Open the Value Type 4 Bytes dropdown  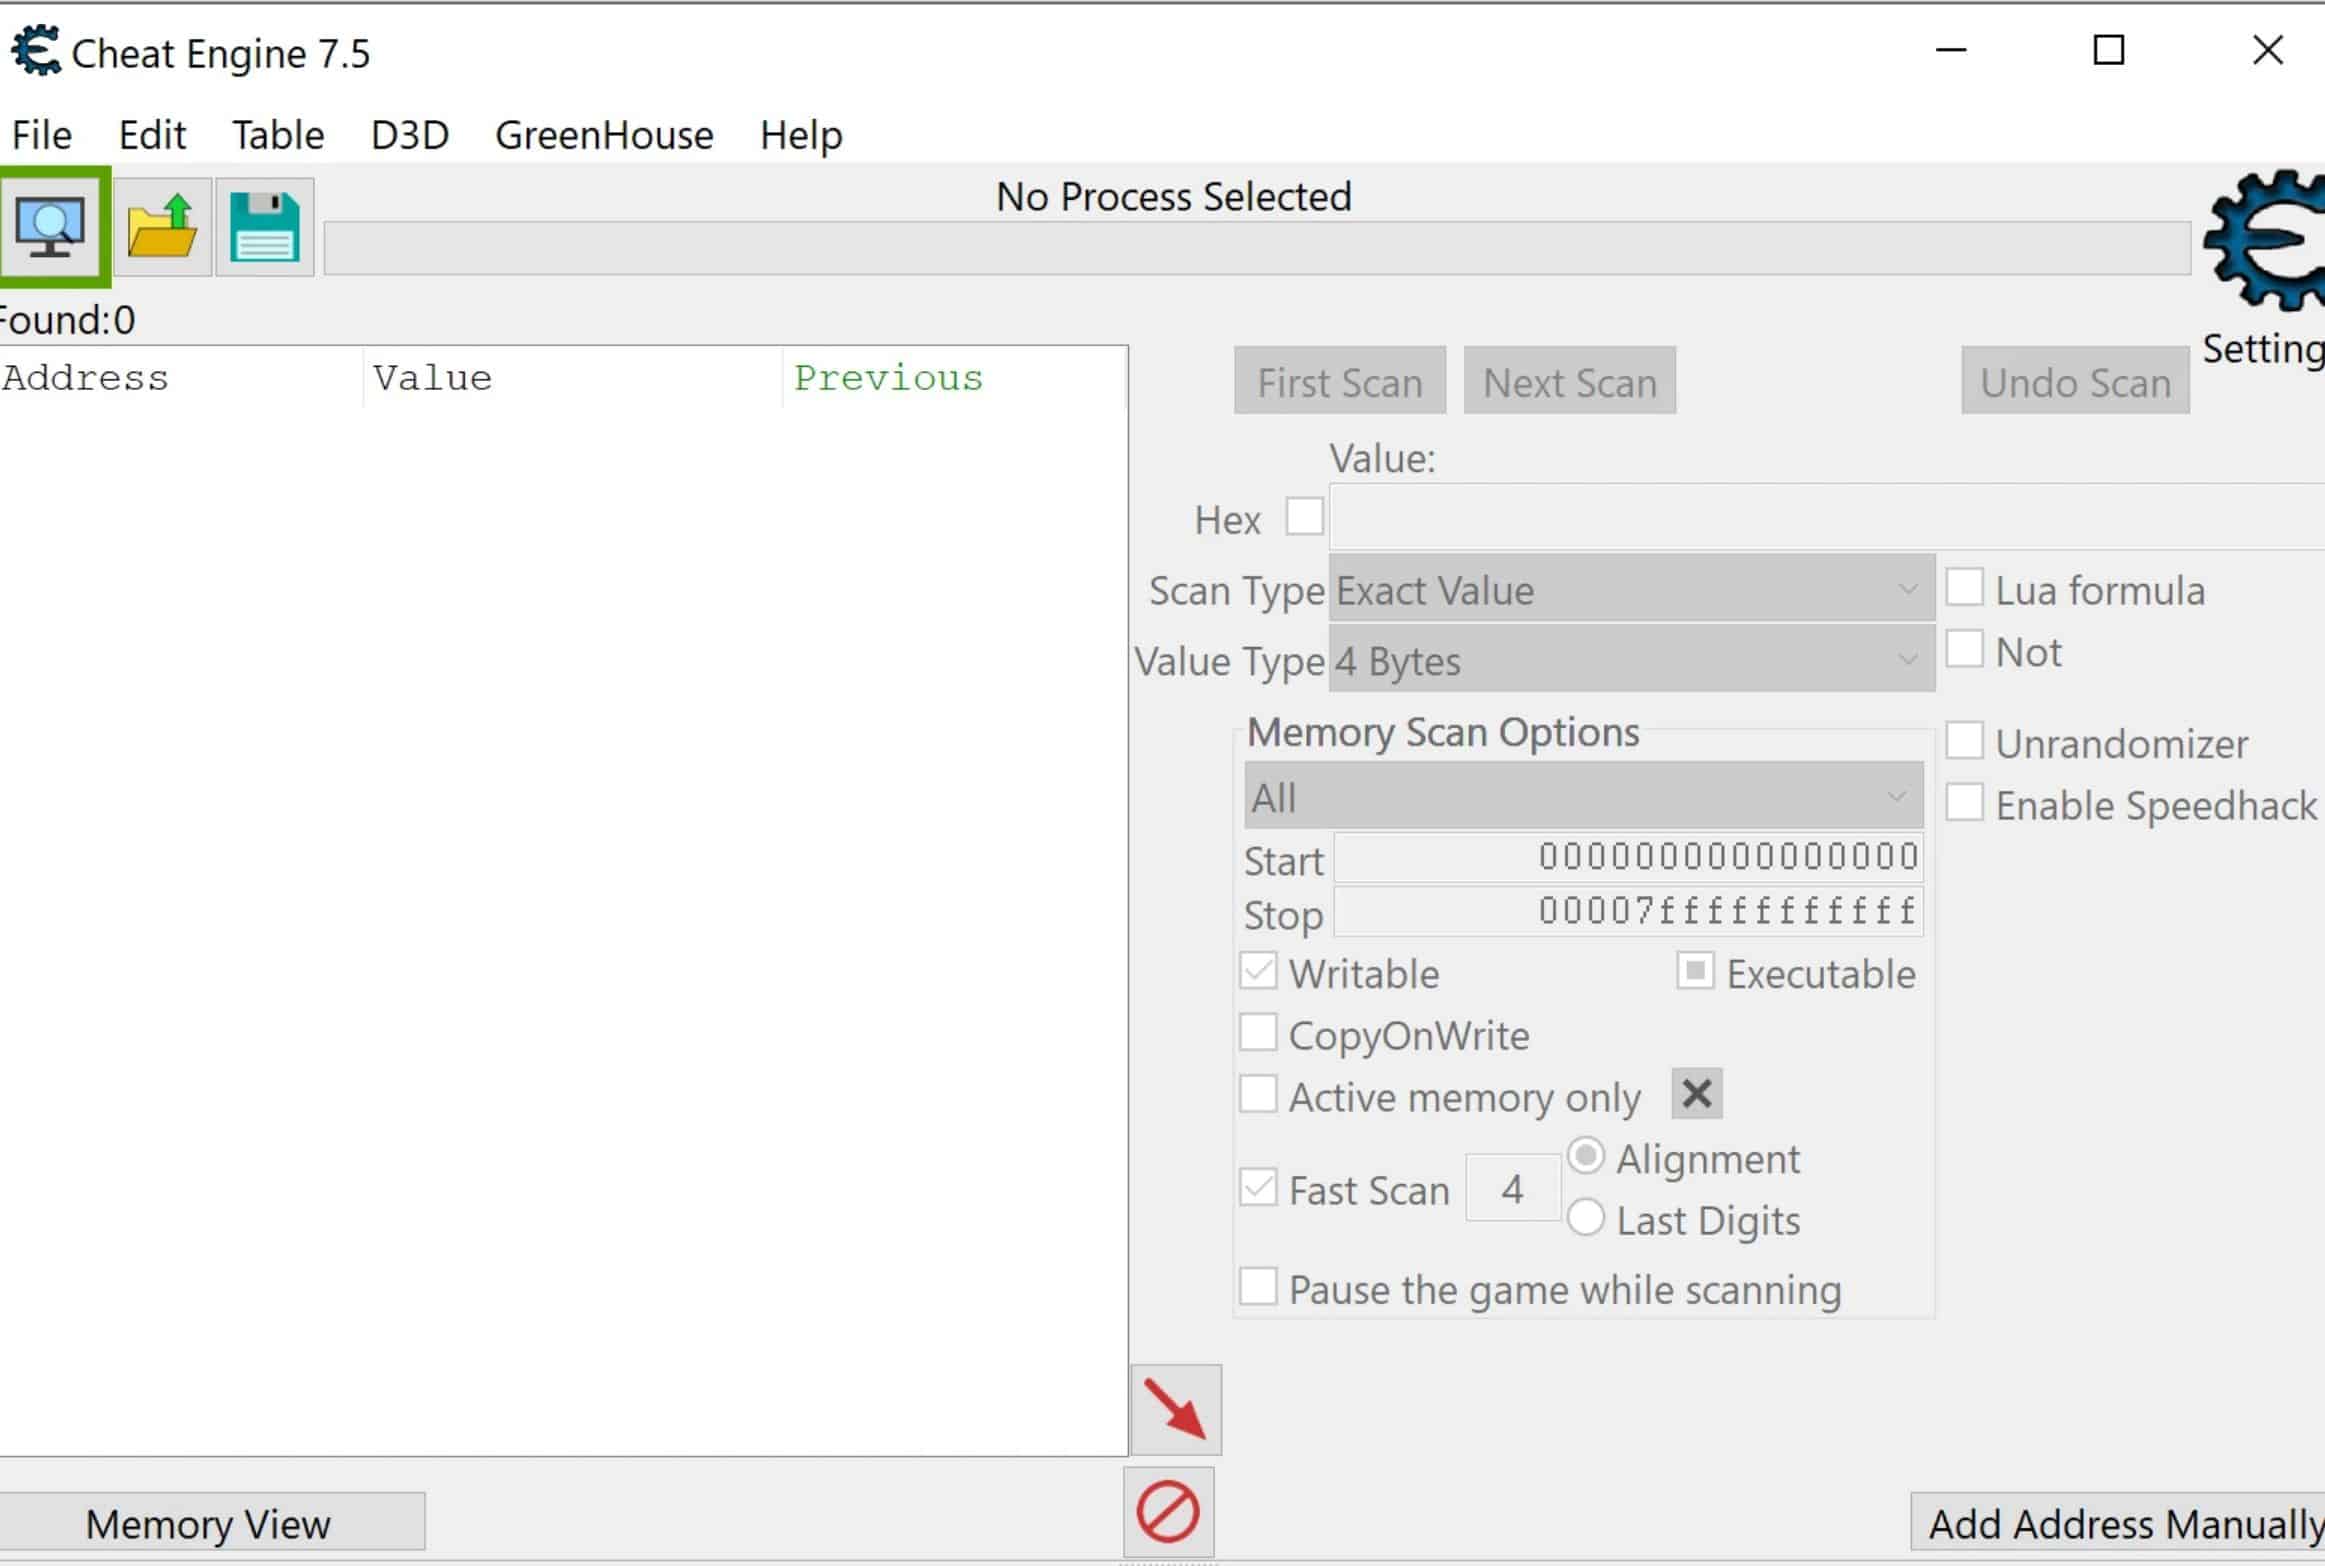(x=1630, y=660)
